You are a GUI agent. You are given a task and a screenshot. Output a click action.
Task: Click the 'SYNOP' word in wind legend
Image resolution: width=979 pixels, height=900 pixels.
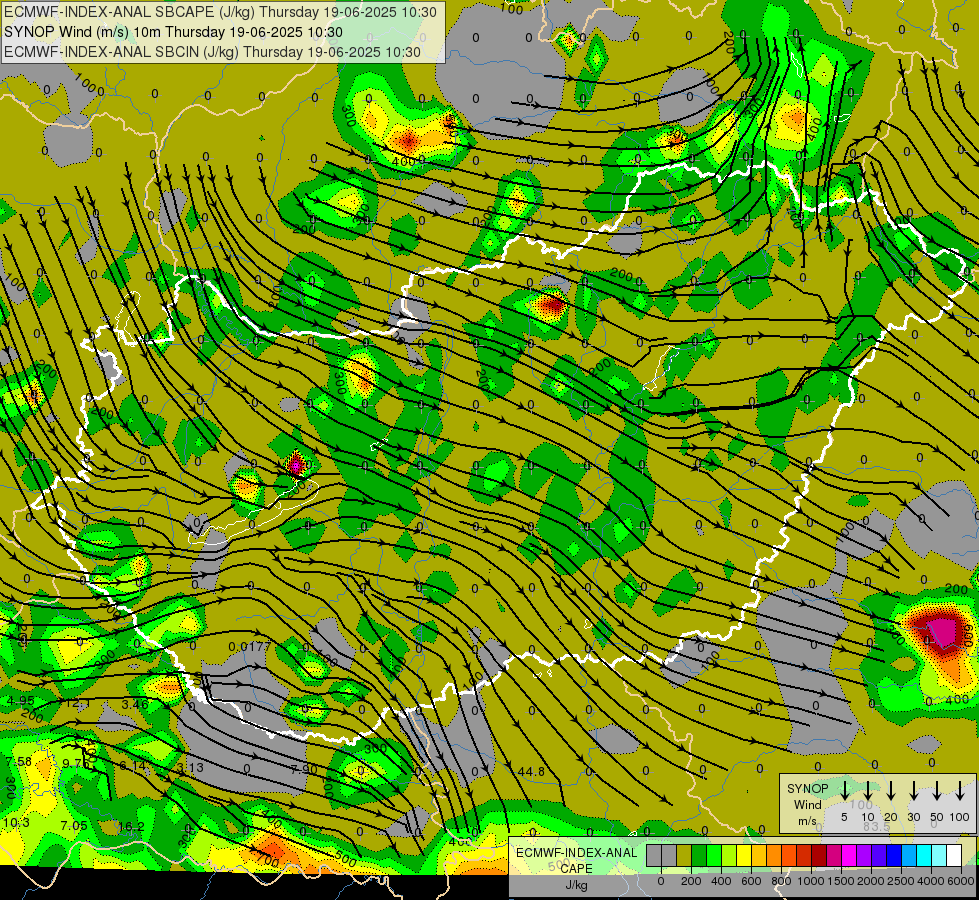(807, 789)
